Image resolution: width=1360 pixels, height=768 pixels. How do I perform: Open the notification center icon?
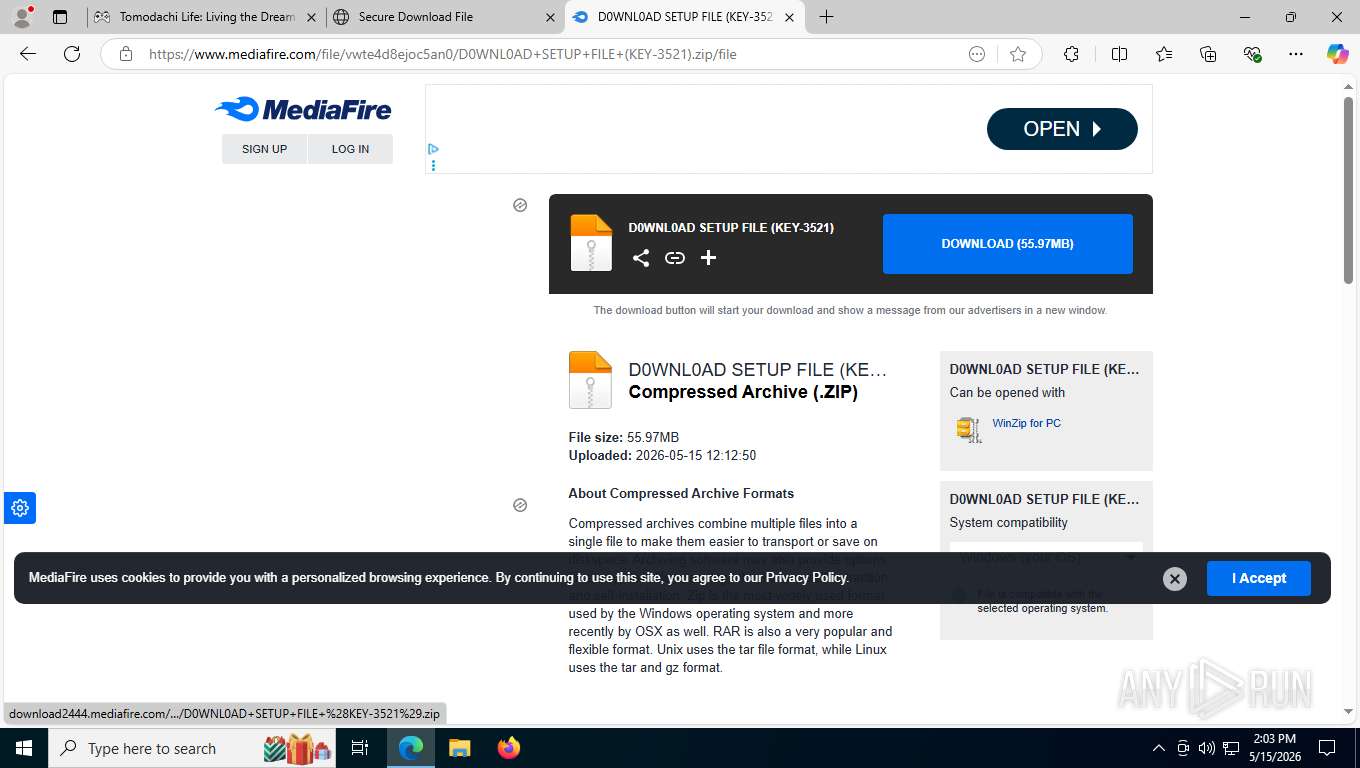click(x=1327, y=748)
